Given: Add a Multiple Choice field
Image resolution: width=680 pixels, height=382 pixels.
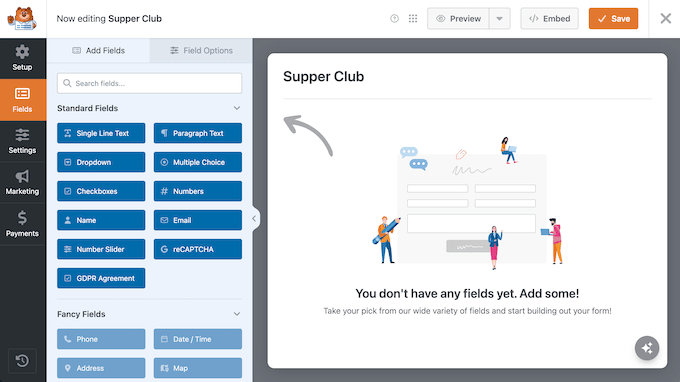Looking at the screenshot, I should pyautogui.click(x=198, y=162).
